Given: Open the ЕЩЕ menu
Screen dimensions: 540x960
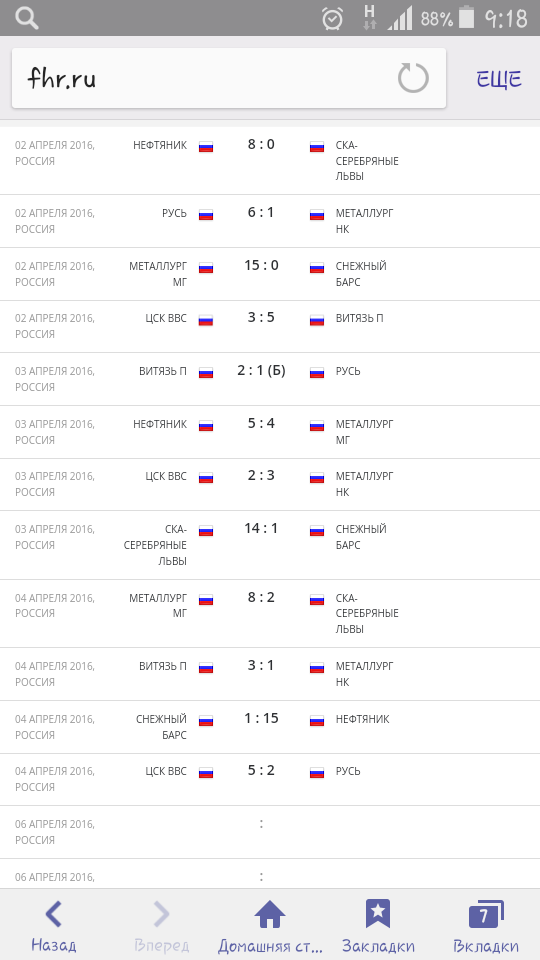Looking at the screenshot, I should tap(499, 79).
